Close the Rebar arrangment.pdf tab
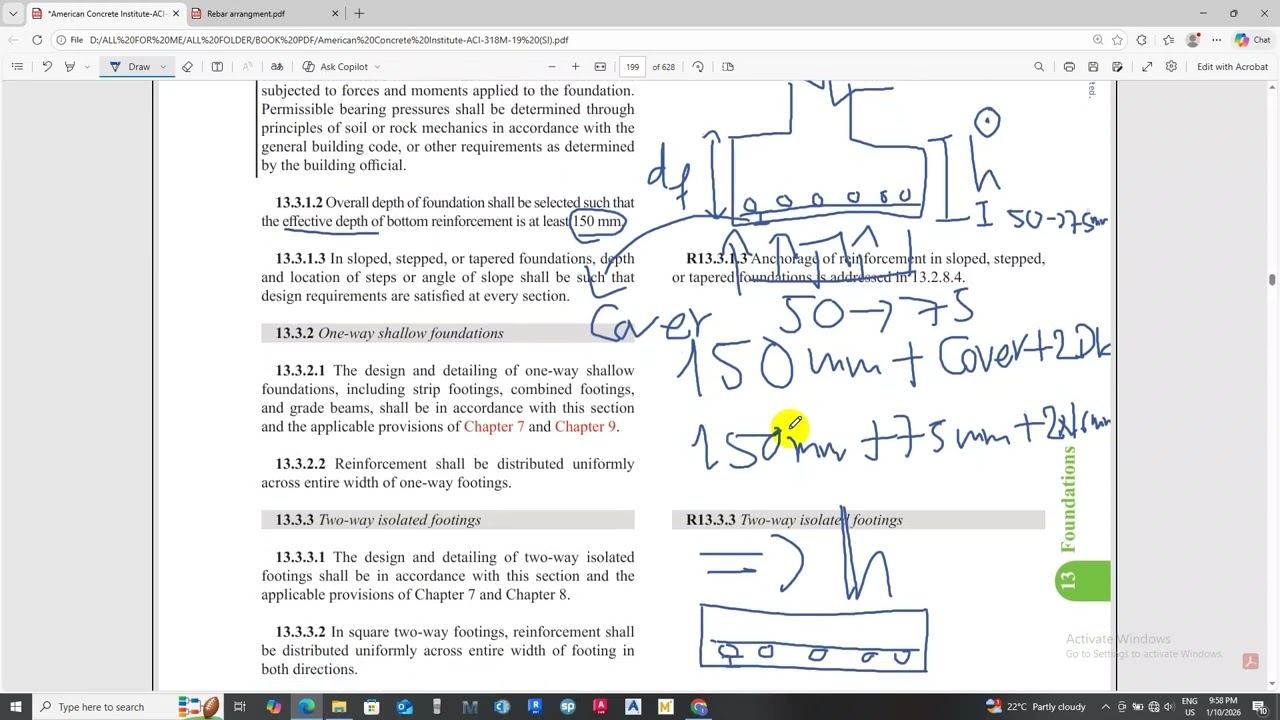The image size is (1280, 720). tap(335, 14)
